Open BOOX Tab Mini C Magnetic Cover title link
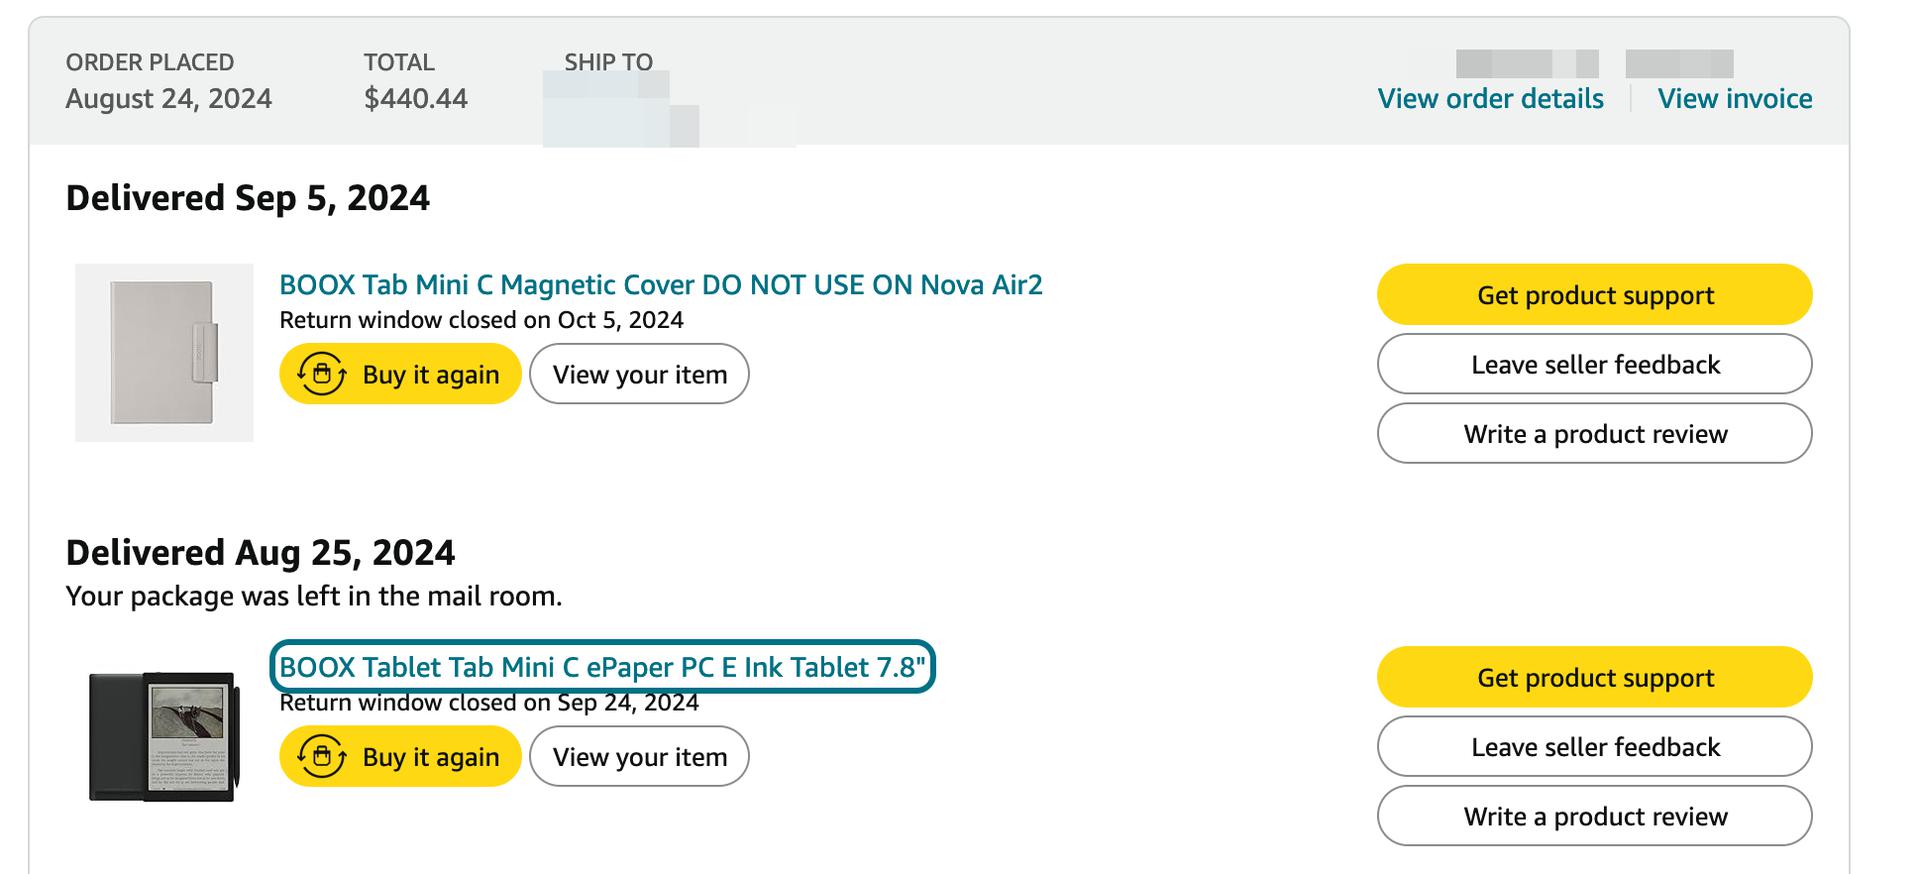The width and height of the screenshot is (1920, 874). point(660,285)
